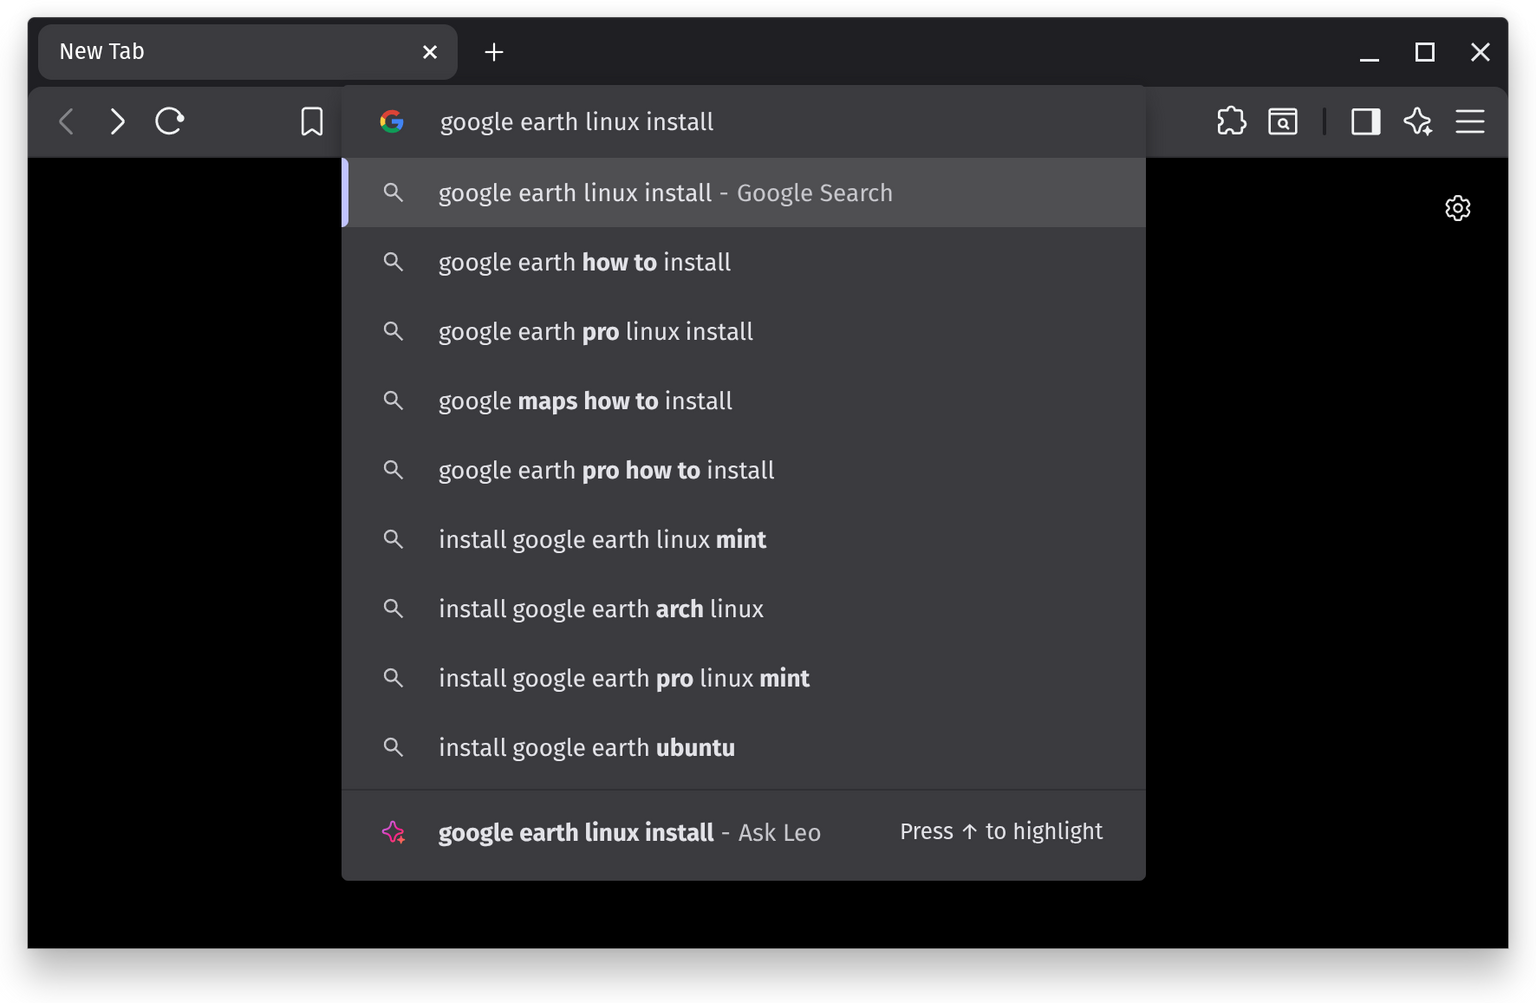1536x1003 pixels.
Task: Click the address bar search query text
Action: (x=576, y=121)
